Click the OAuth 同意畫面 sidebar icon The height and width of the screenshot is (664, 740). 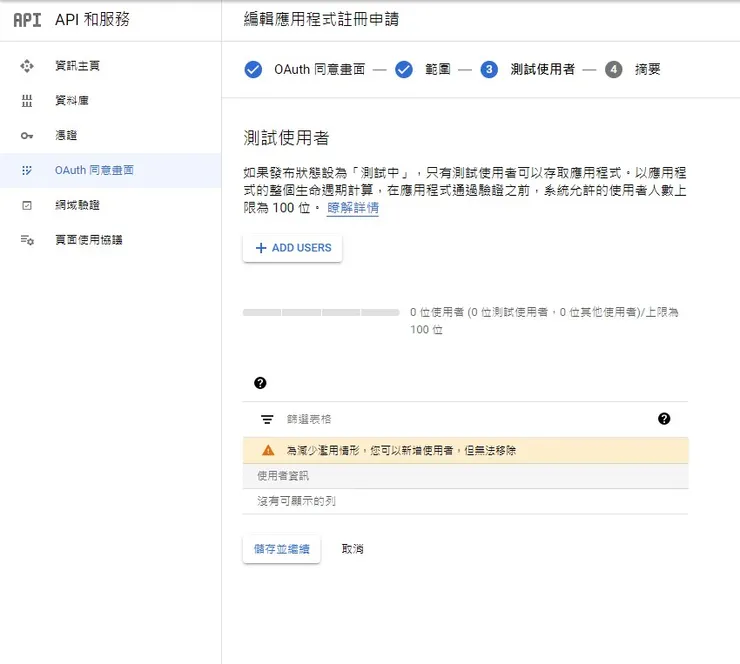point(27,170)
